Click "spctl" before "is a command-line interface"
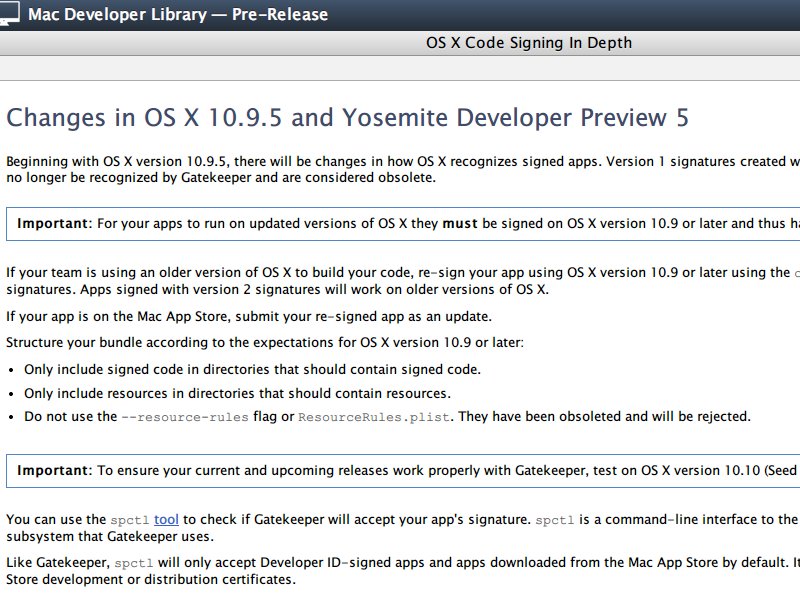The image size is (800, 600). coord(555,520)
